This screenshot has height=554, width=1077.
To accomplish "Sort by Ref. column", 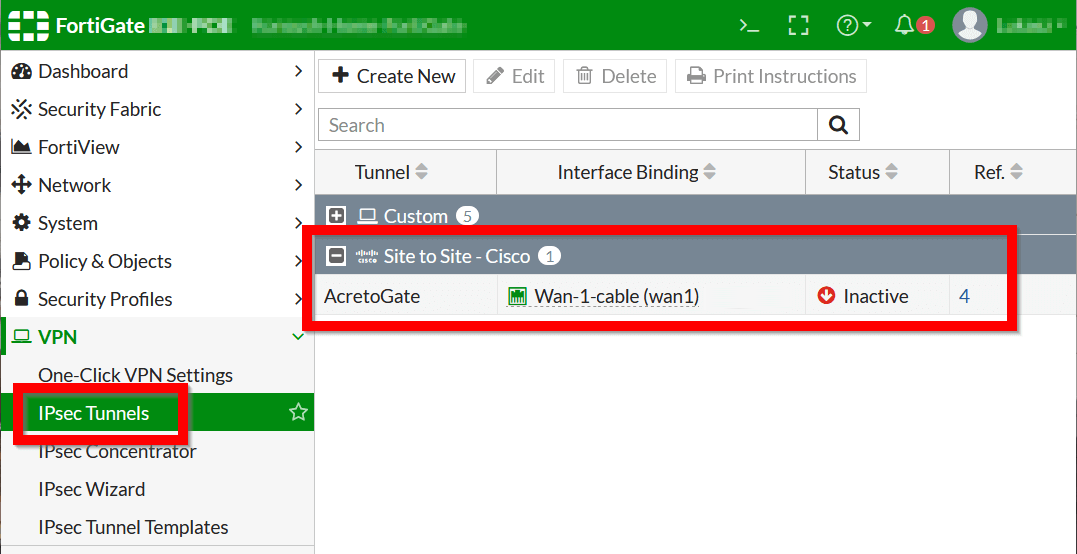I will [x=998, y=172].
